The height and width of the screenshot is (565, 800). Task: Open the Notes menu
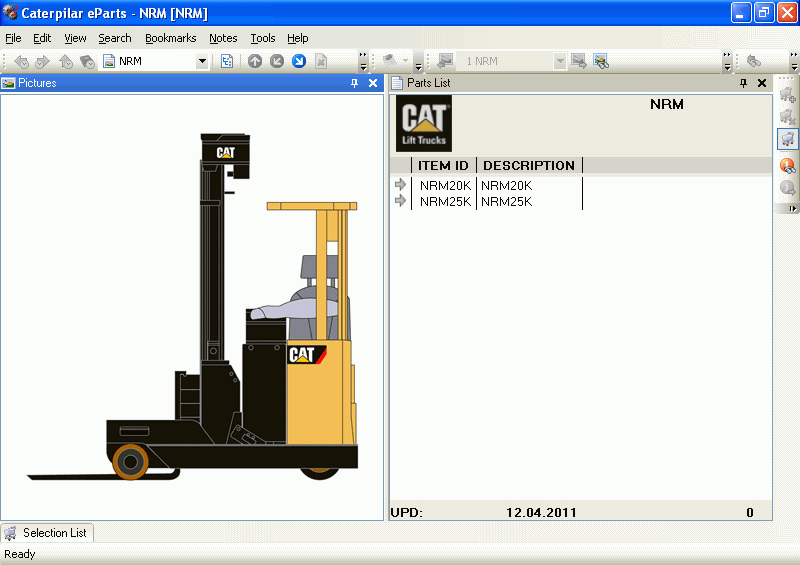point(223,38)
